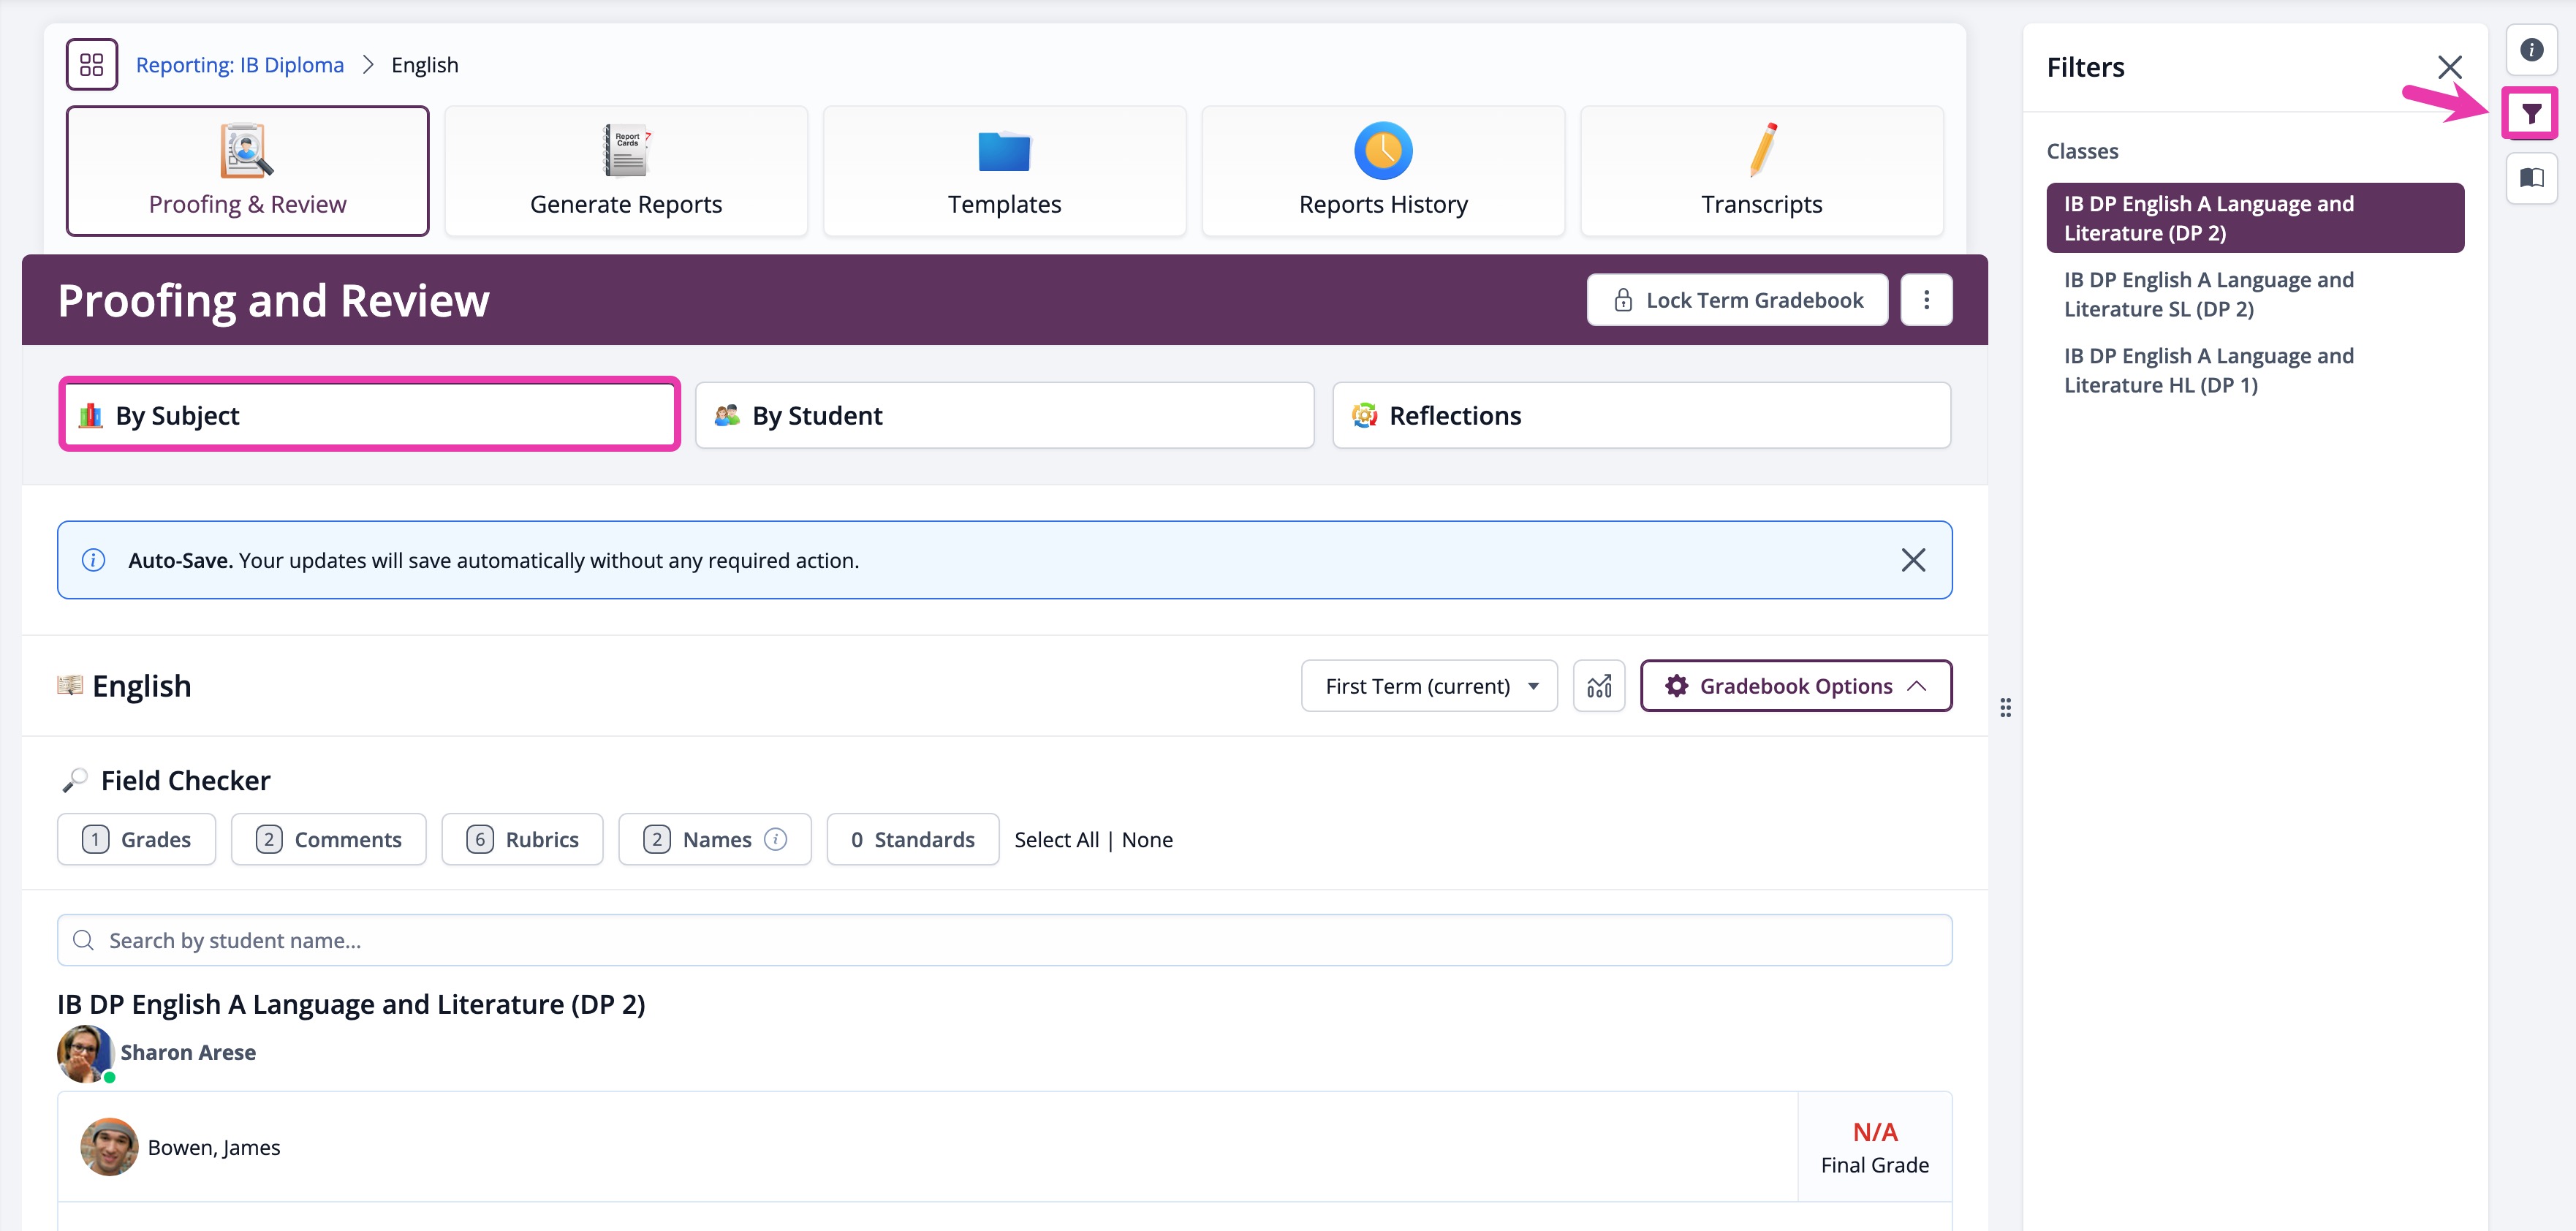Click the open book icon in sidebar
Screen dimensions: 2576x1231
click(2530, 178)
